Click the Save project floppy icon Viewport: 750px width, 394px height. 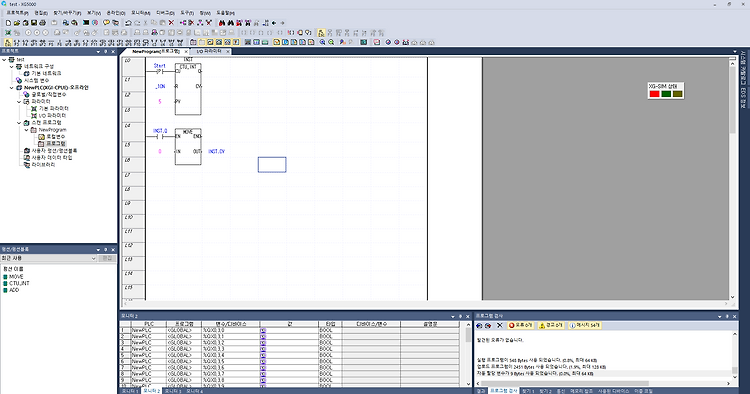pos(34,22)
